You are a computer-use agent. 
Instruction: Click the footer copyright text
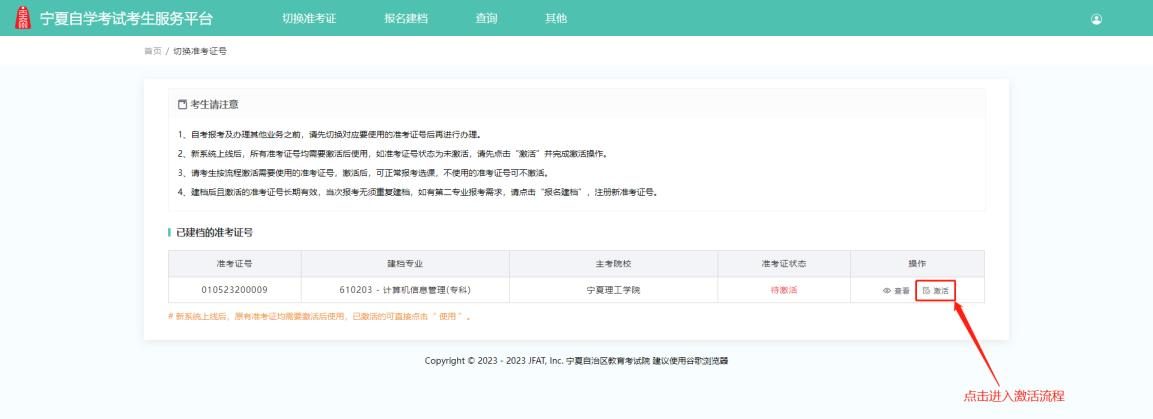[576, 361]
